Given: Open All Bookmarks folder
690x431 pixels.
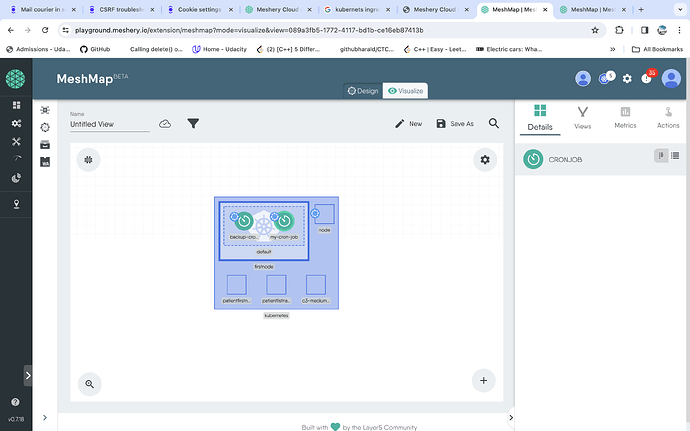Looking at the screenshot, I should click(x=657, y=49).
